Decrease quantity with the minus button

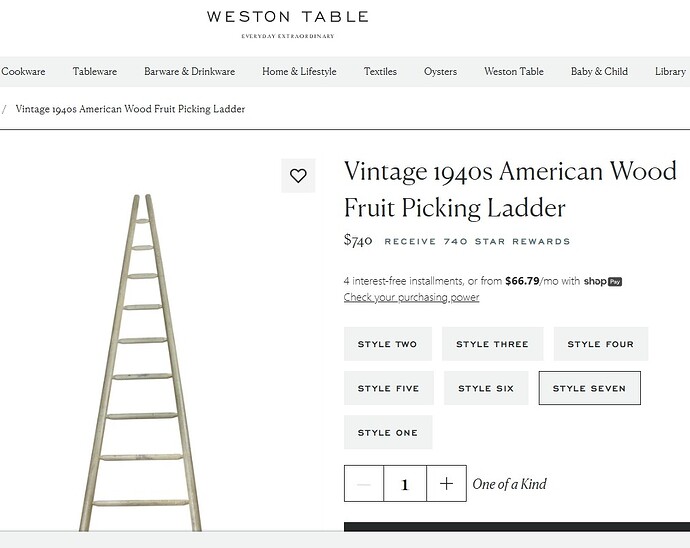[x=364, y=484]
